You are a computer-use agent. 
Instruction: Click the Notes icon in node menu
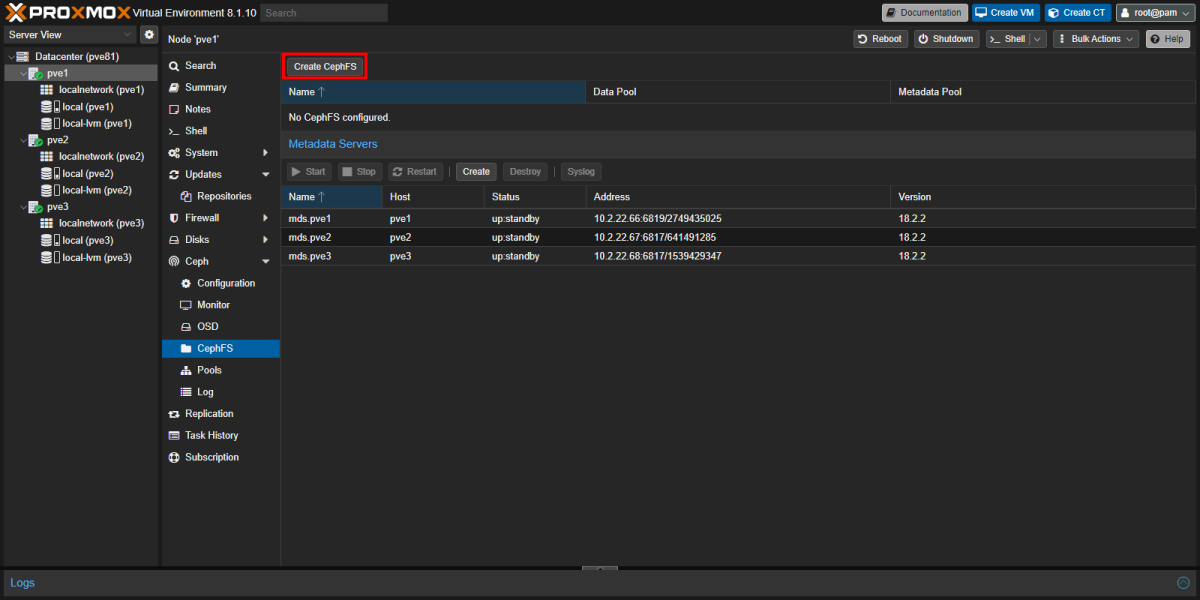[174, 109]
